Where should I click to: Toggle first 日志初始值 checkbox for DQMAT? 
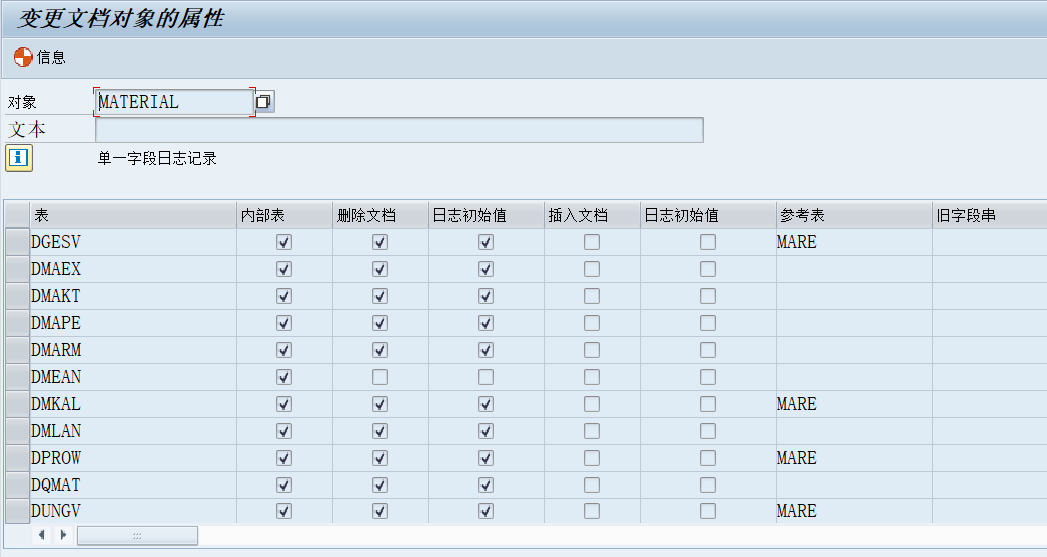(x=486, y=485)
